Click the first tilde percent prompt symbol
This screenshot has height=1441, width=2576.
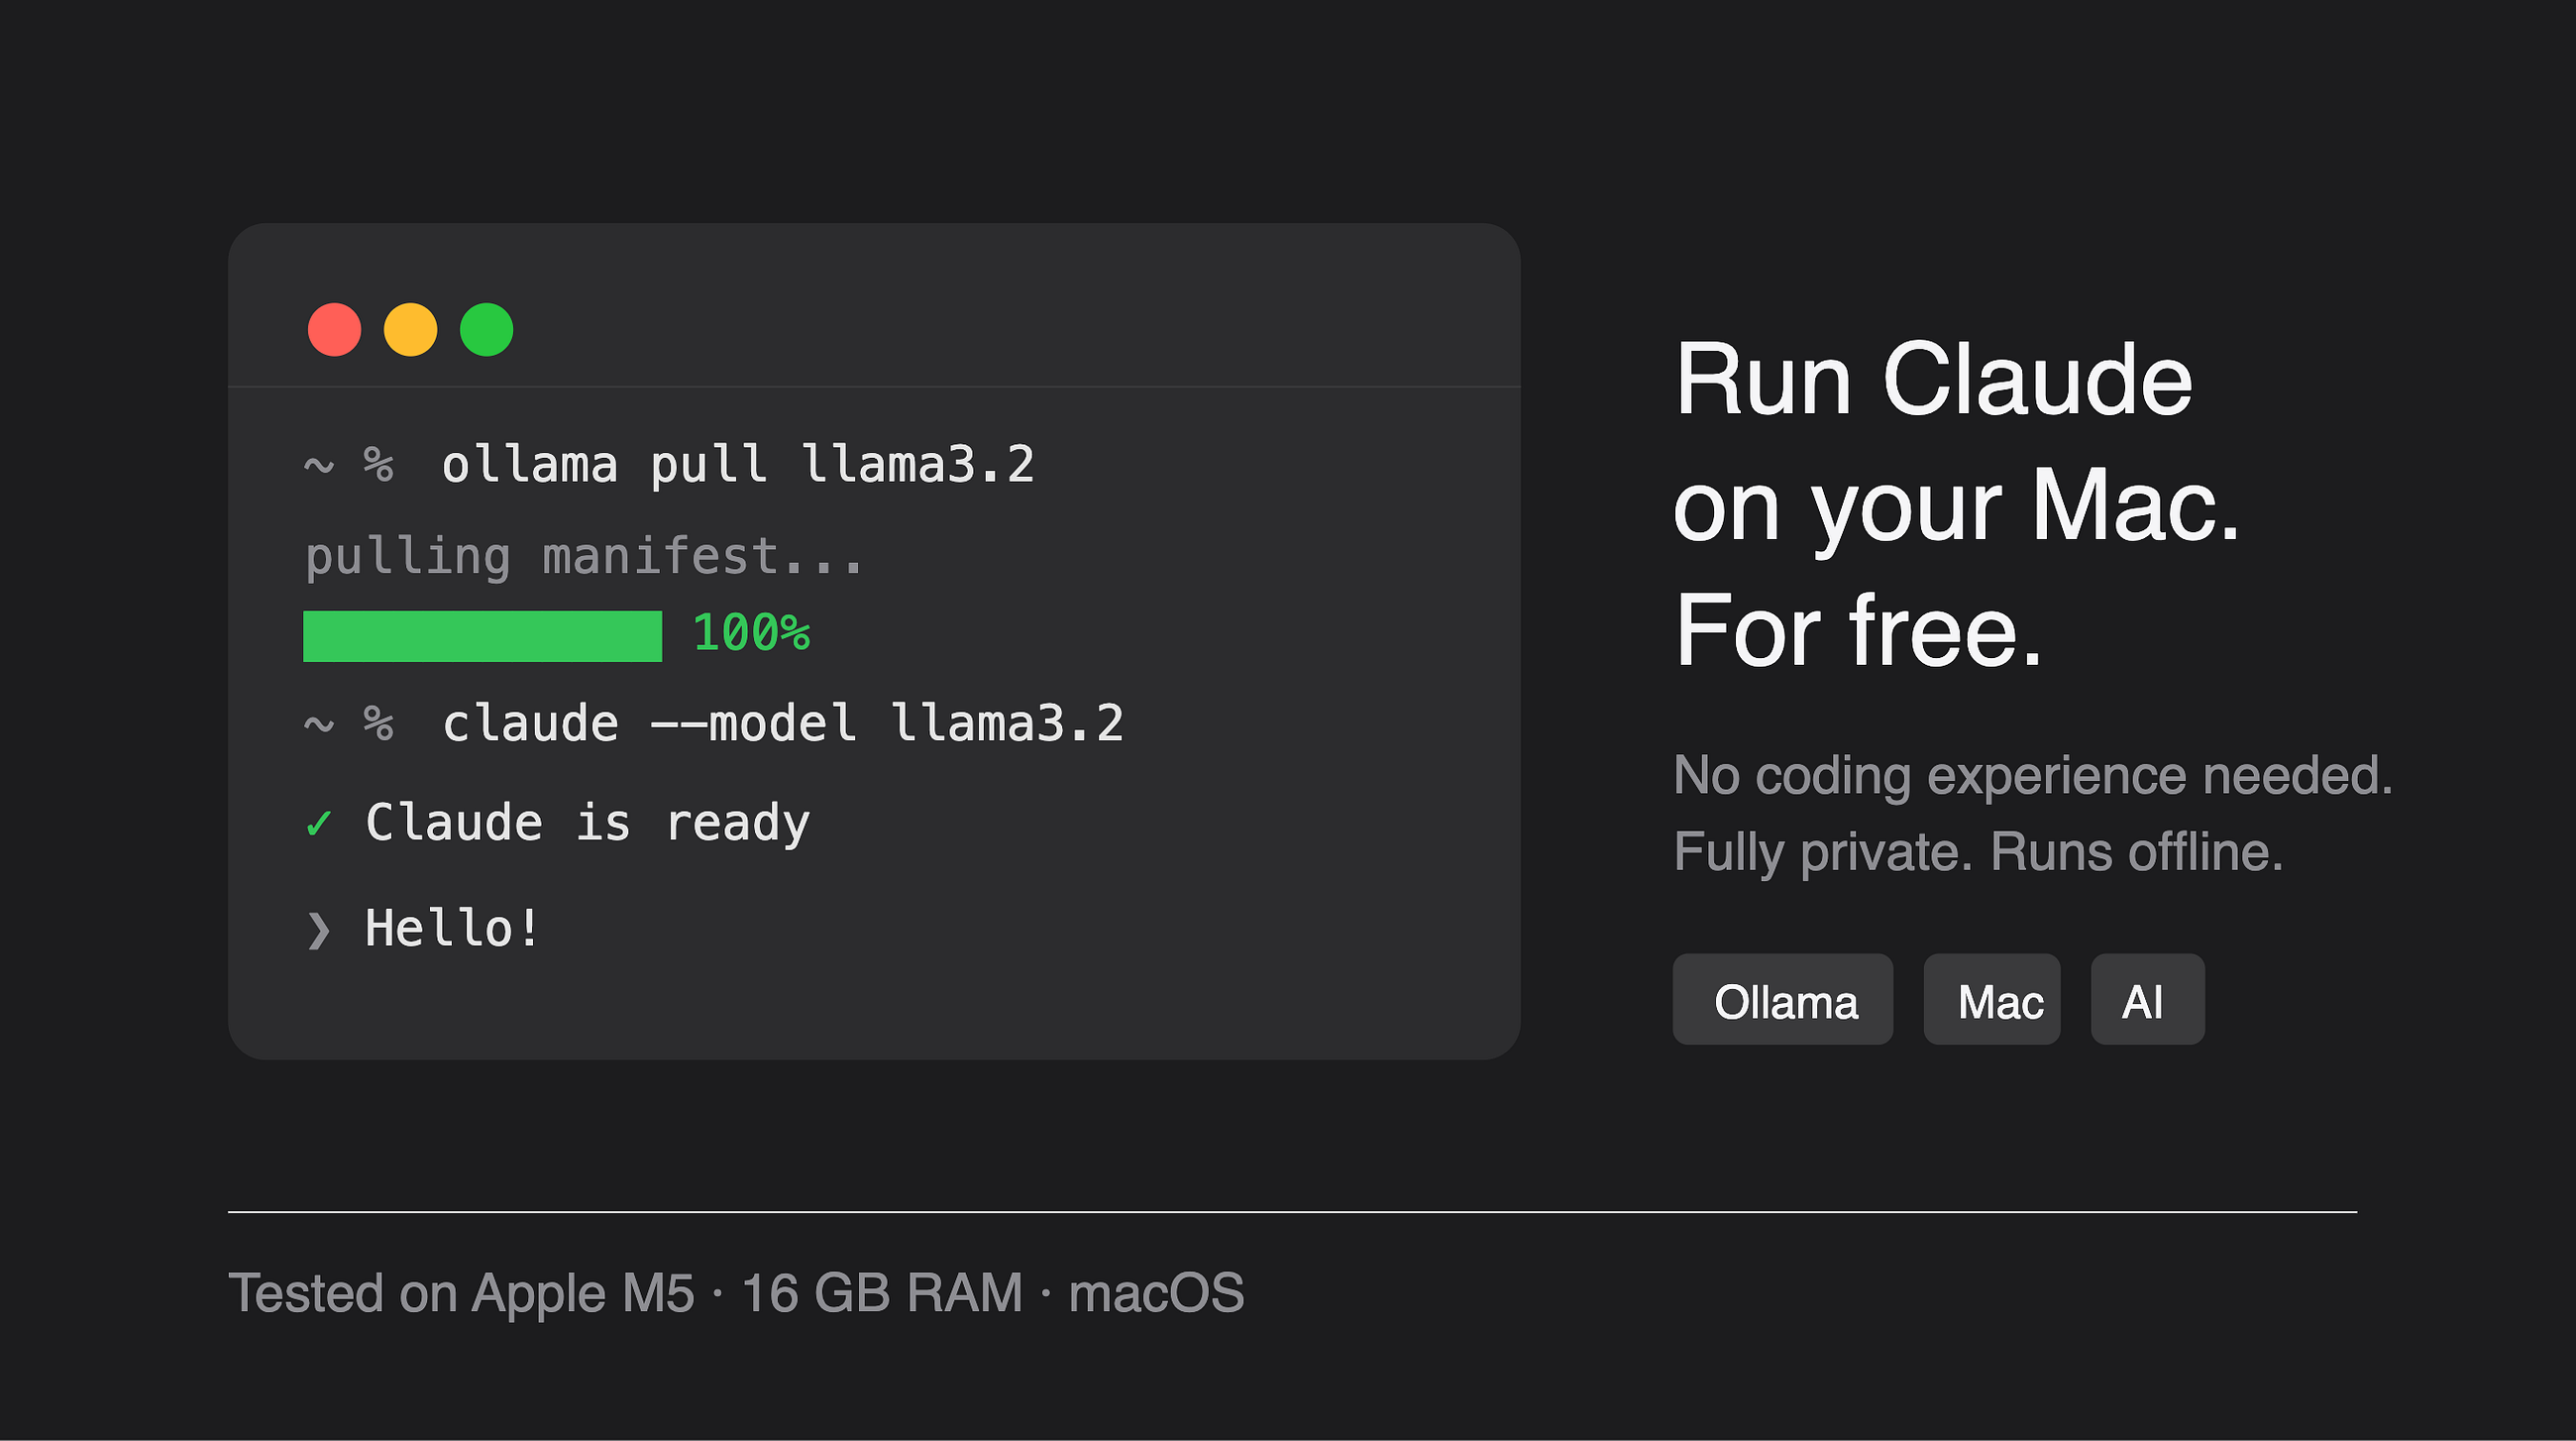point(348,466)
